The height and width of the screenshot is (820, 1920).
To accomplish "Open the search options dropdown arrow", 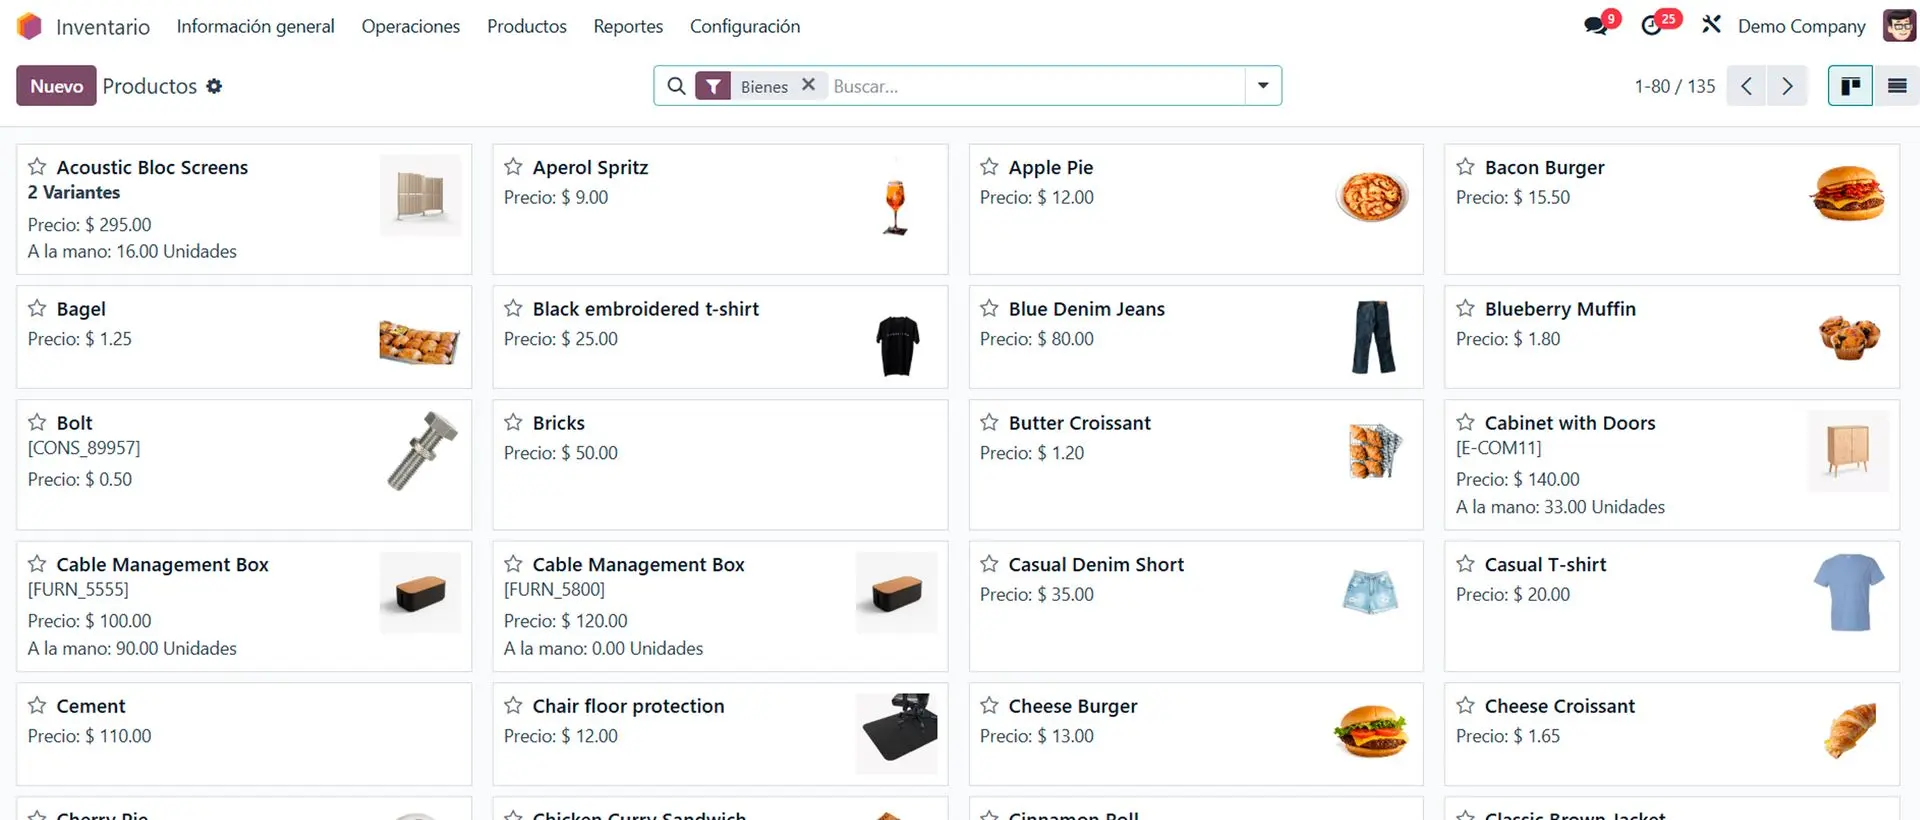I will point(1263,86).
